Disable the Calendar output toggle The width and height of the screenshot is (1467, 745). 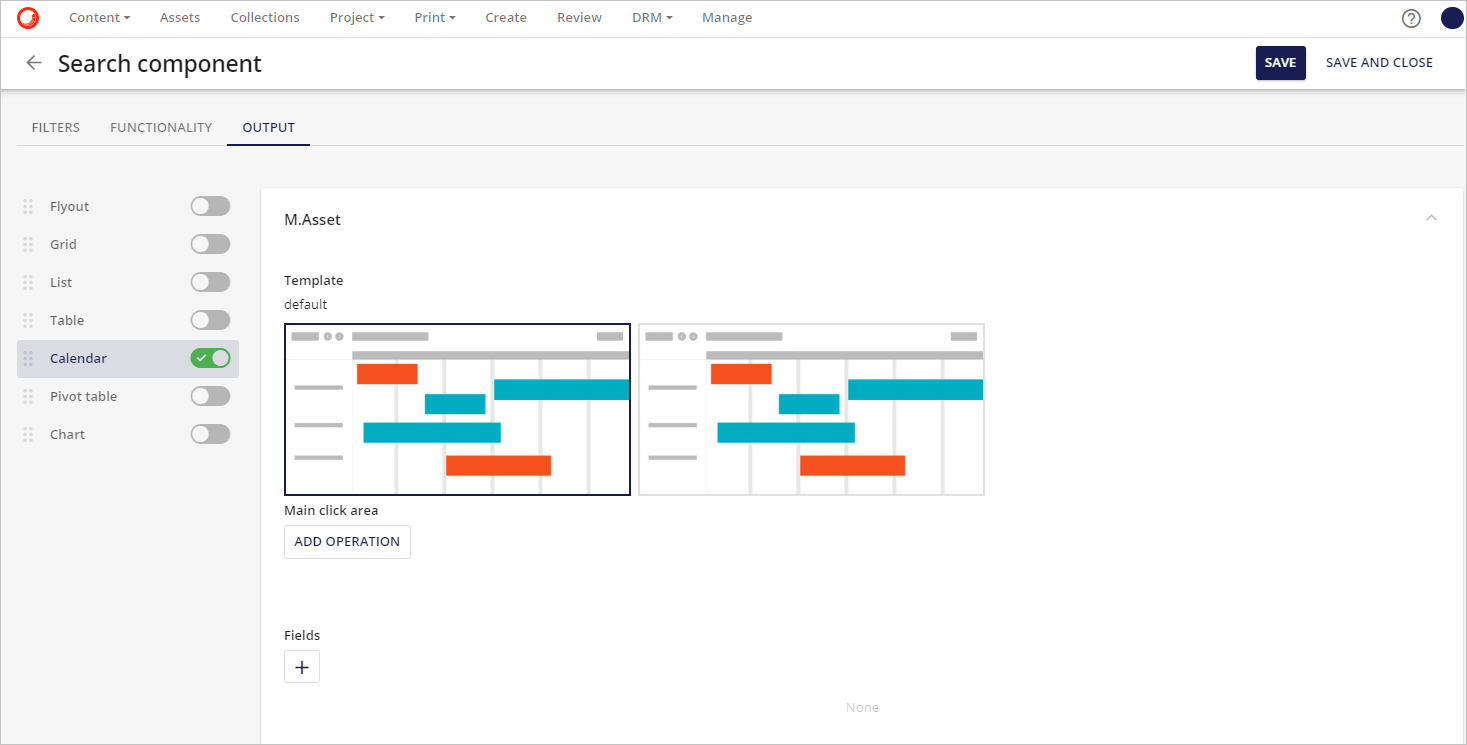click(x=210, y=358)
